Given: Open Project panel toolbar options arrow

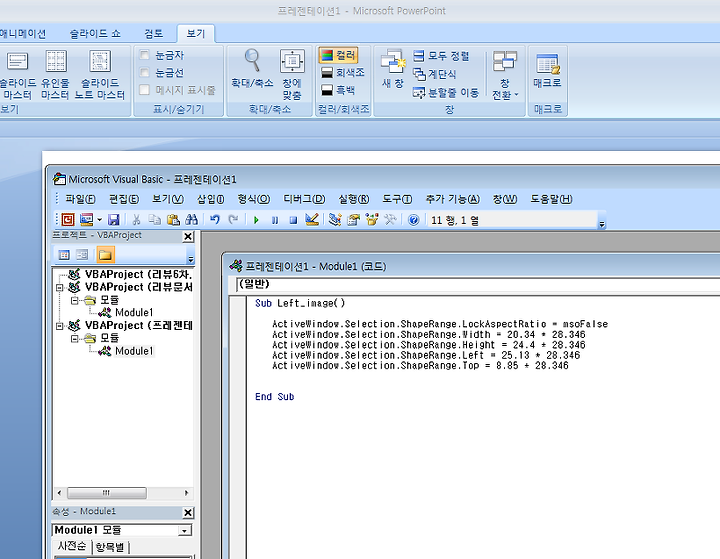Looking at the screenshot, I should click(x=191, y=259).
